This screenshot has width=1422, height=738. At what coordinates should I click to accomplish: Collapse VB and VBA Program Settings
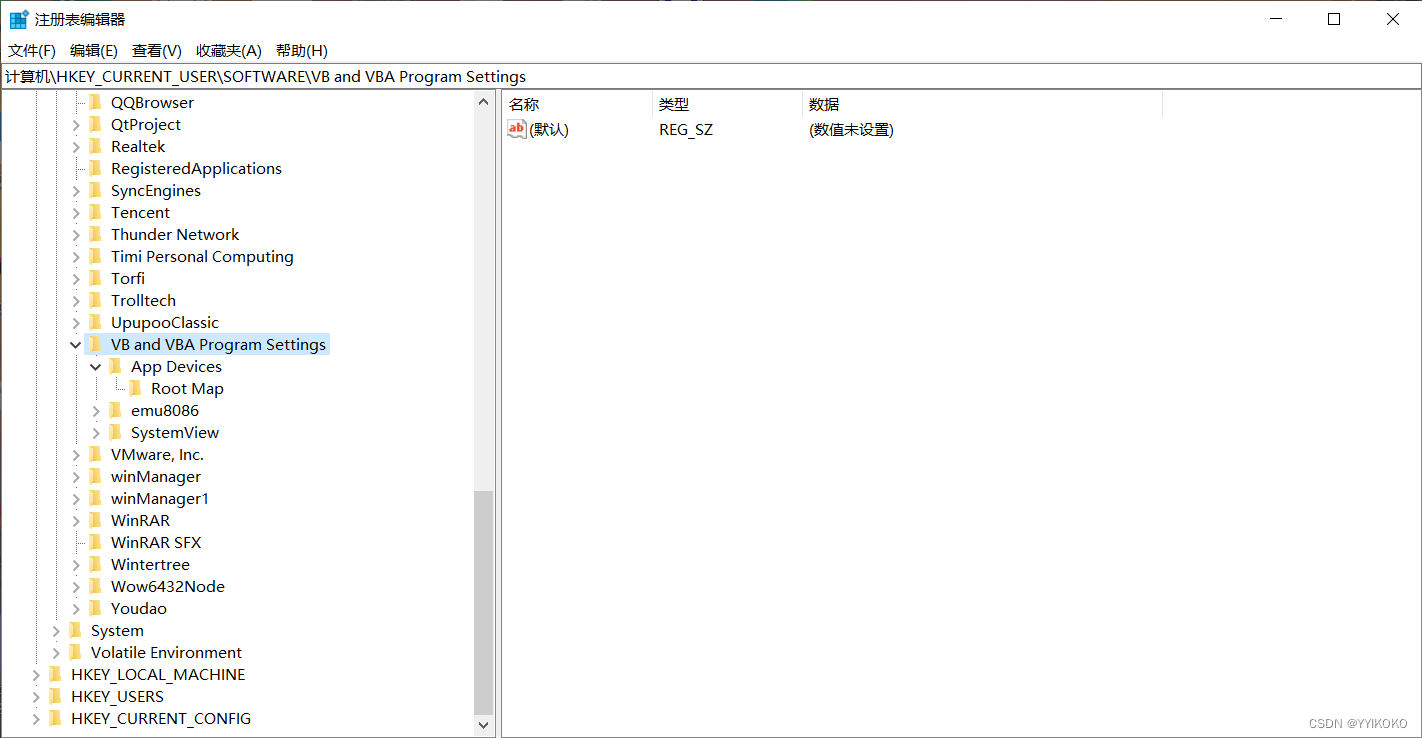[x=76, y=344]
